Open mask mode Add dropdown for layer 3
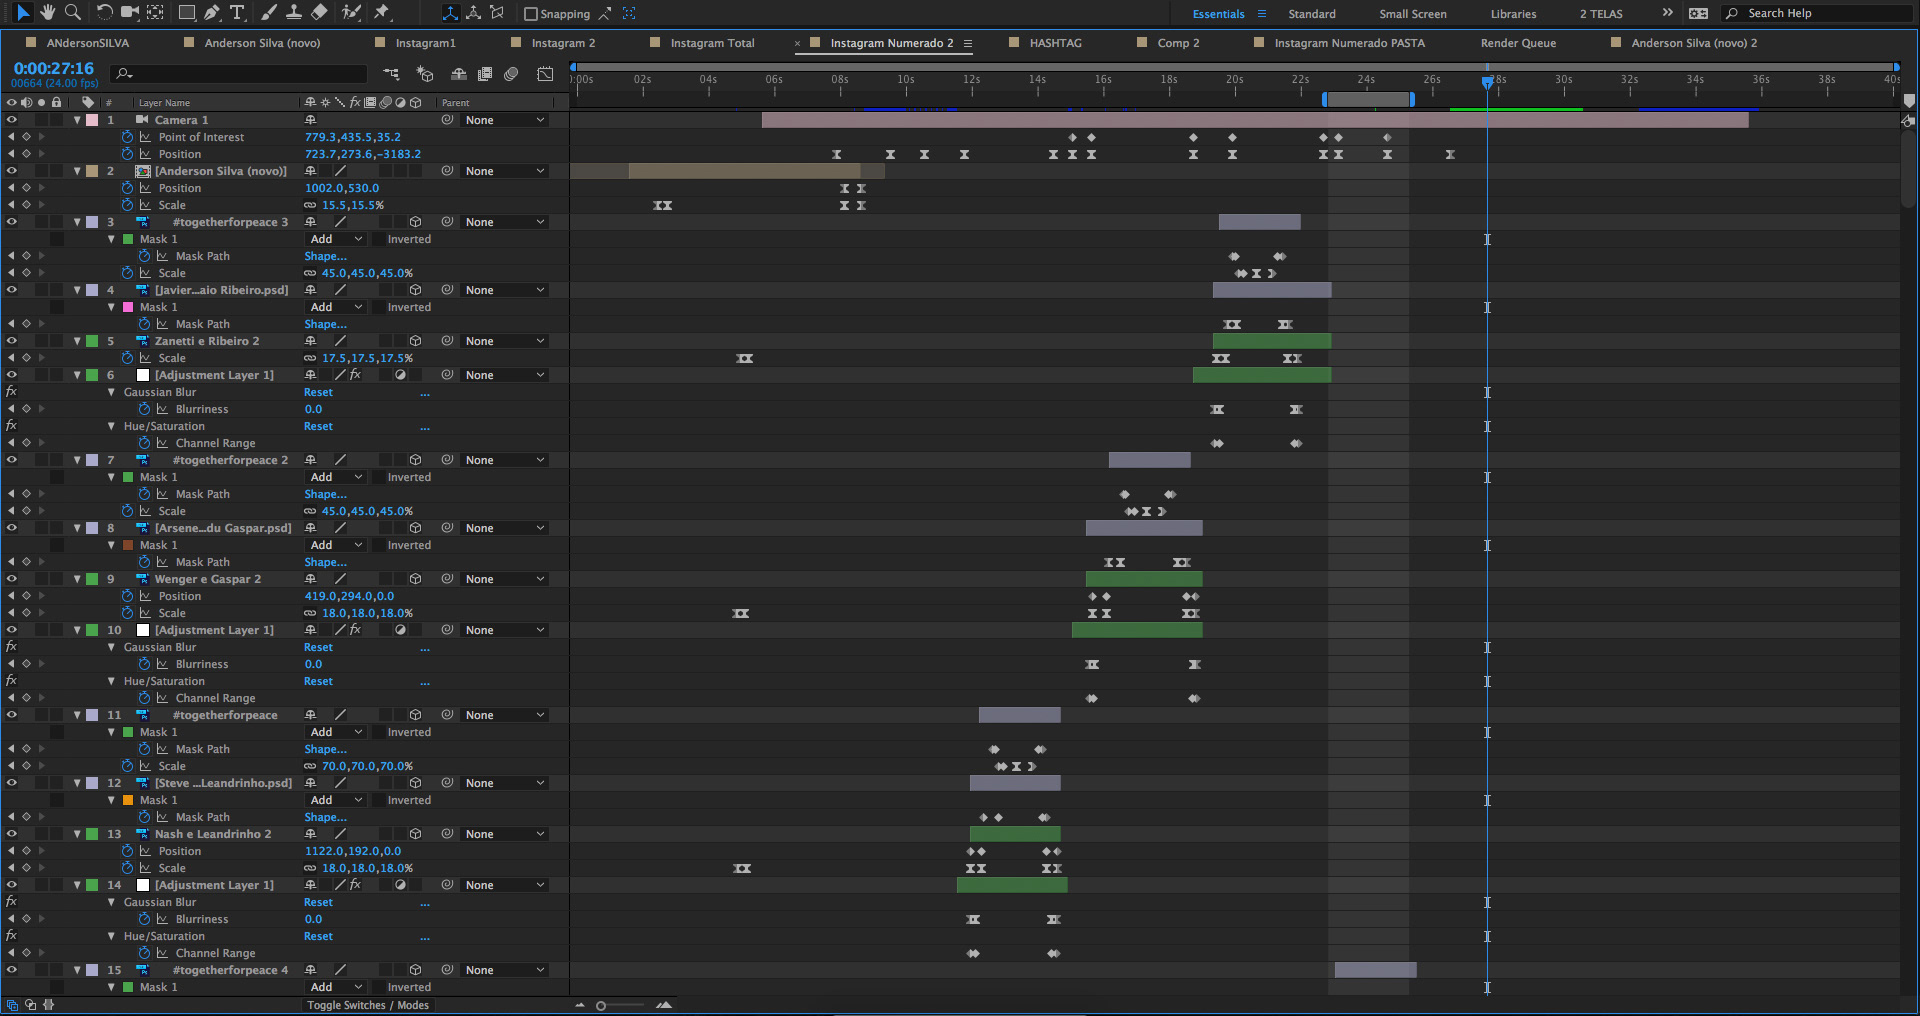1920x1016 pixels. pos(336,239)
